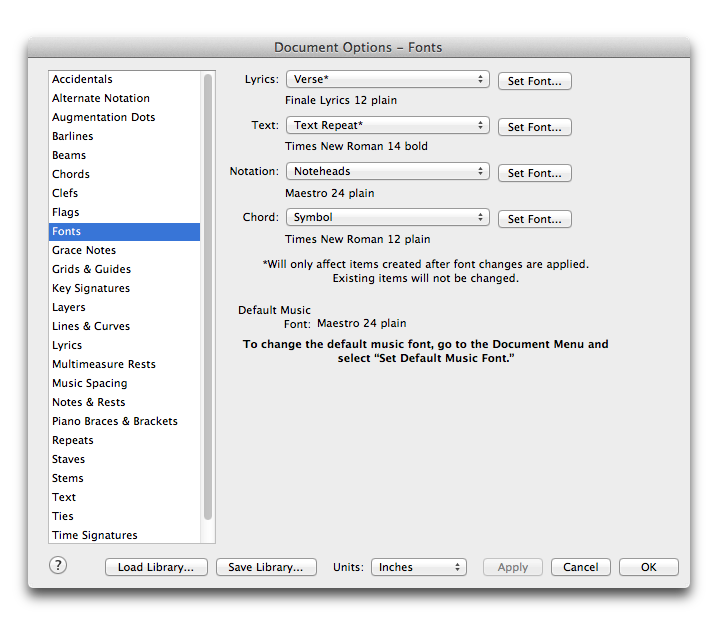Select Chords category
718x624 pixels.
(x=124, y=174)
